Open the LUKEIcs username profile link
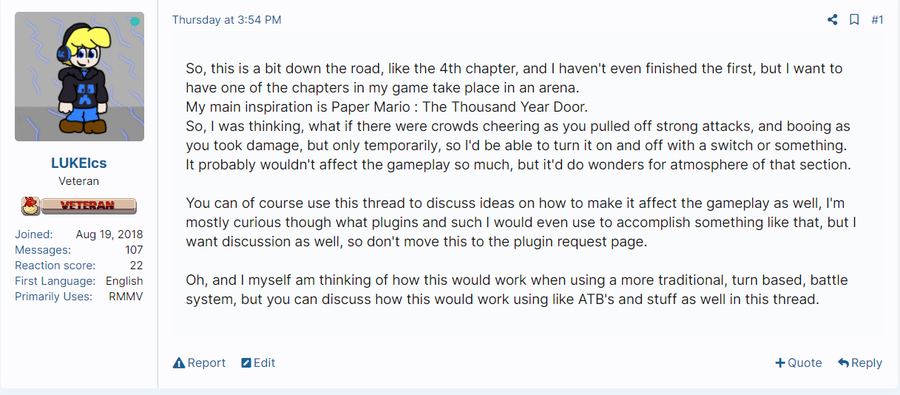This screenshot has width=900, height=395. pos(79,163)
